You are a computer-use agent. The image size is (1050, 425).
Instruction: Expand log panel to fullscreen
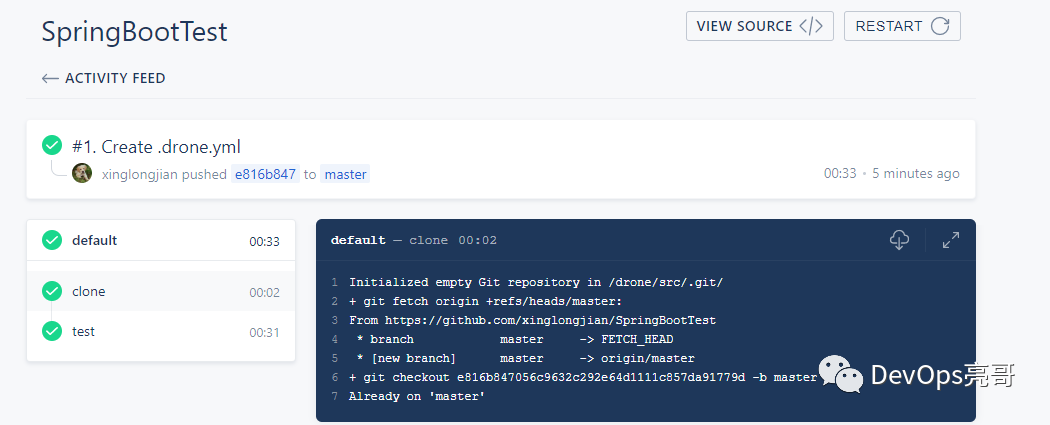click(951, 240)
